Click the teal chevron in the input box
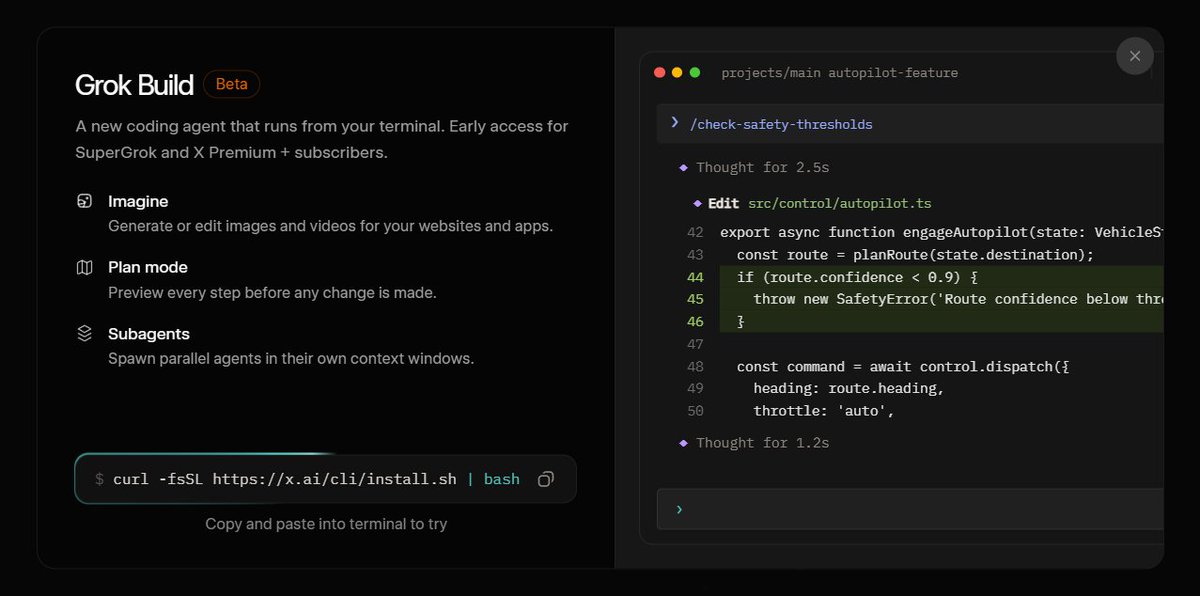 tap(679, 509)
